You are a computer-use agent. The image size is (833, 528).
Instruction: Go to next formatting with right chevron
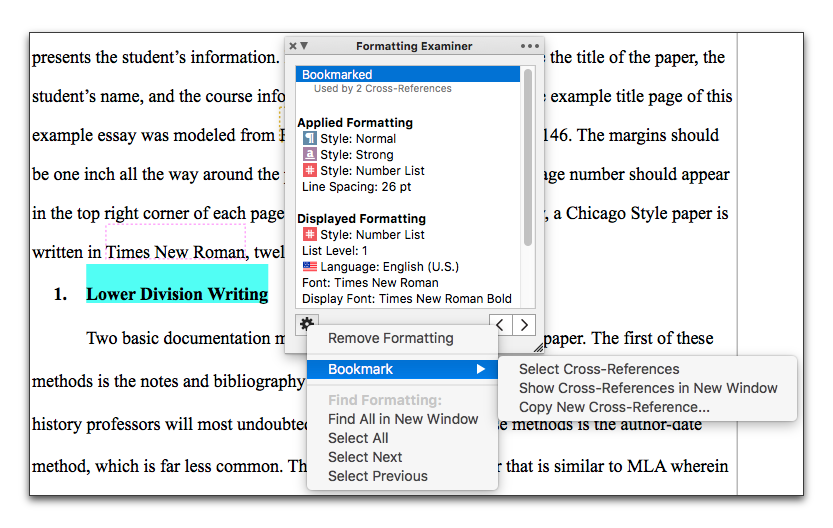(x=524, y=325)
